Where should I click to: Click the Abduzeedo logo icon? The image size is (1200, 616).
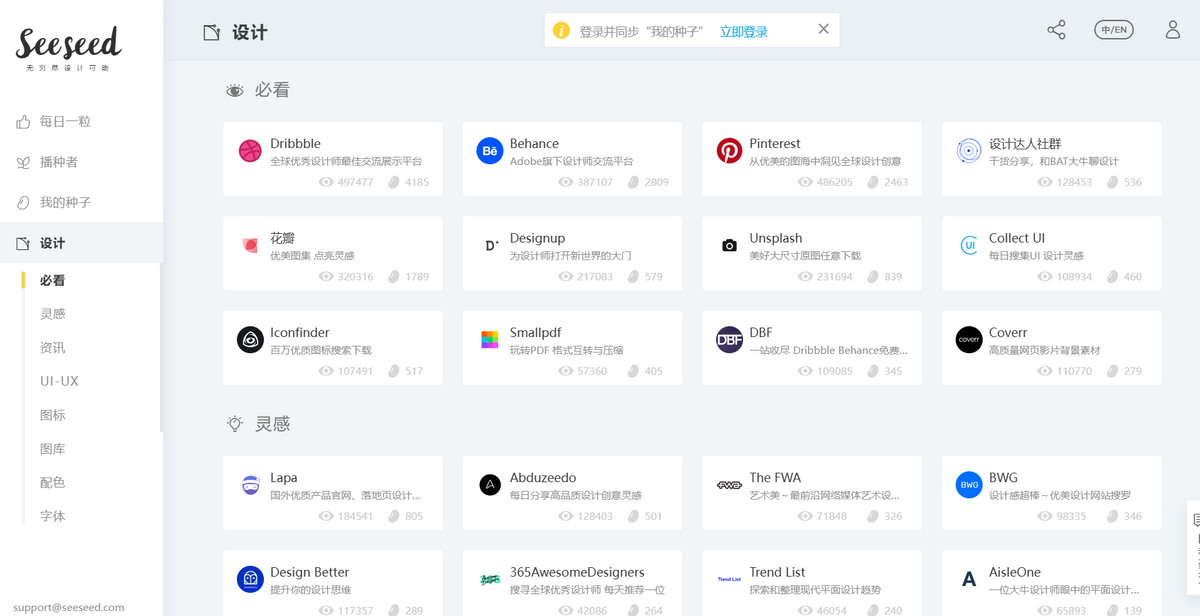(x=490, y=485)
